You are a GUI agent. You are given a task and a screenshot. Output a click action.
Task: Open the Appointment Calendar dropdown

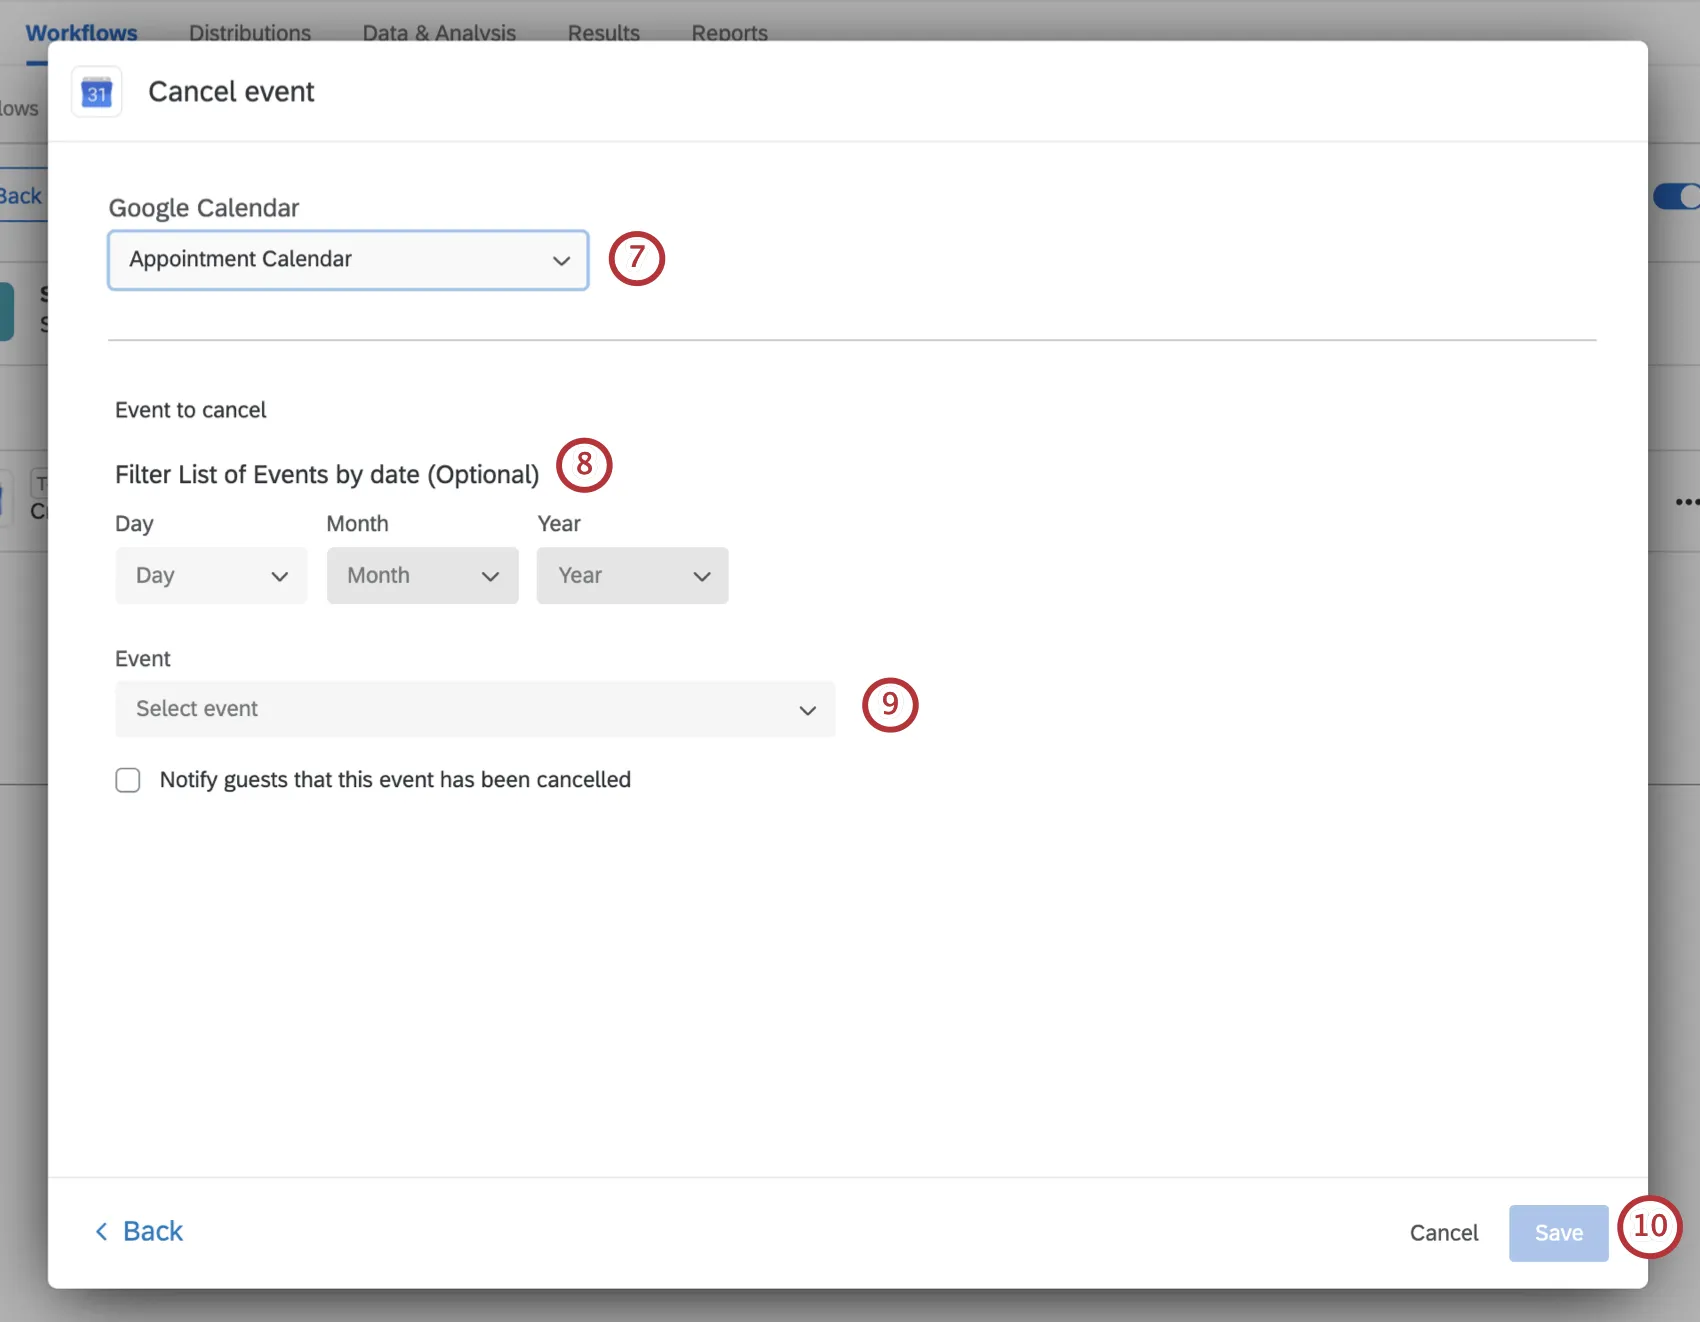[347, 260]
